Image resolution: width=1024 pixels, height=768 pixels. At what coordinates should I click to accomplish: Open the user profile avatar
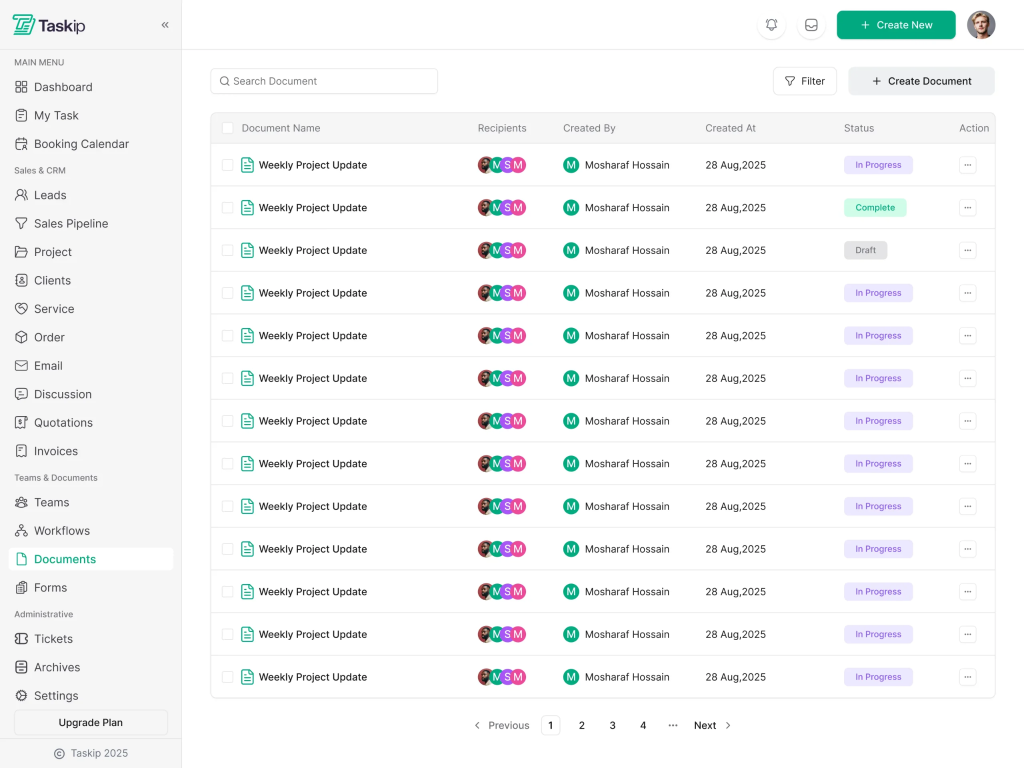(980, 25)
